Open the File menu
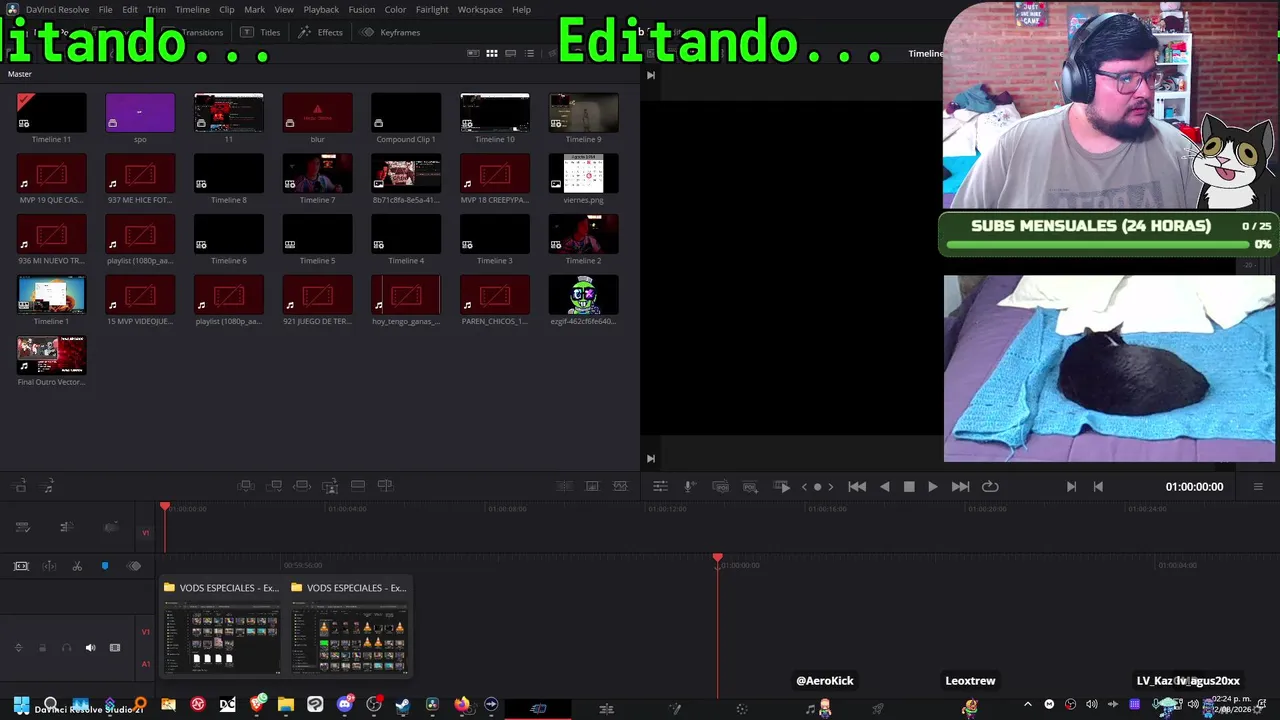The image size is (1280, 720). (x=105, y=10)
